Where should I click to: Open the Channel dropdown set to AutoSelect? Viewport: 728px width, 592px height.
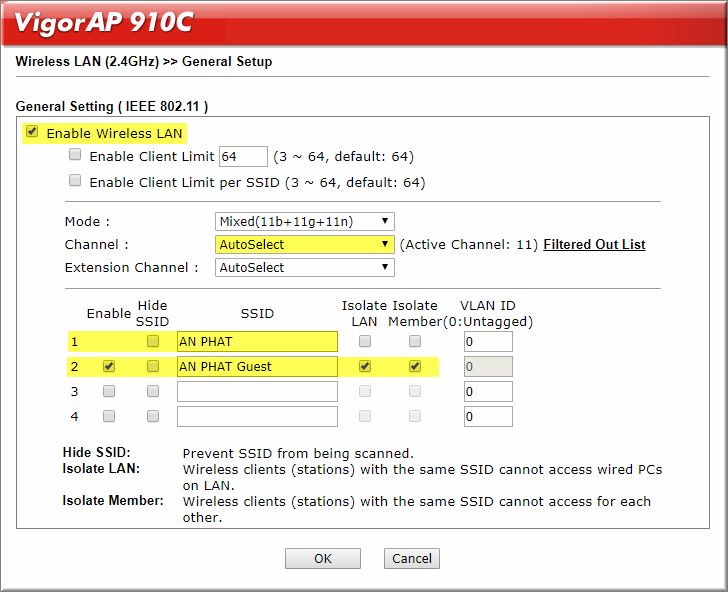pos(305,244)
